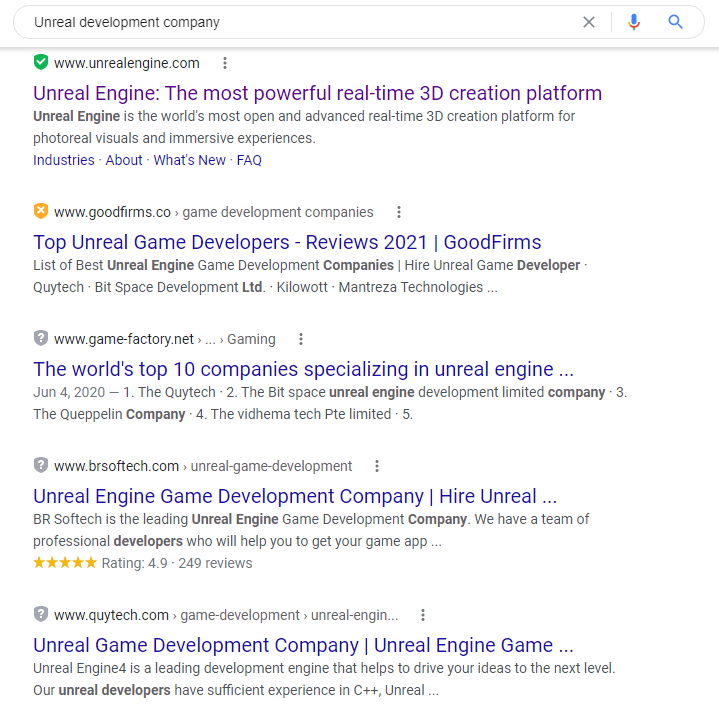
Task: Click the 'professional developers who will help' snippet line
Action: 237,541
